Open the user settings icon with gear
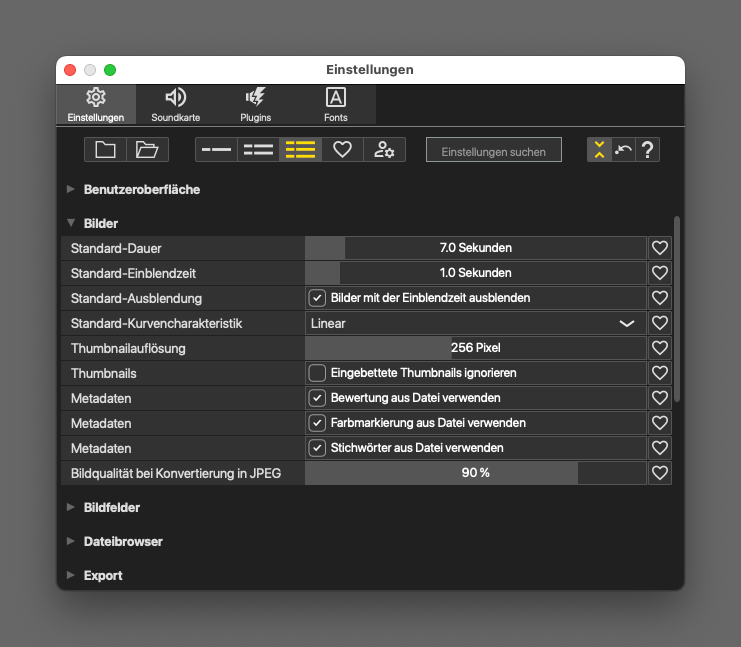741x647 pixels. [x=384, y=150]
